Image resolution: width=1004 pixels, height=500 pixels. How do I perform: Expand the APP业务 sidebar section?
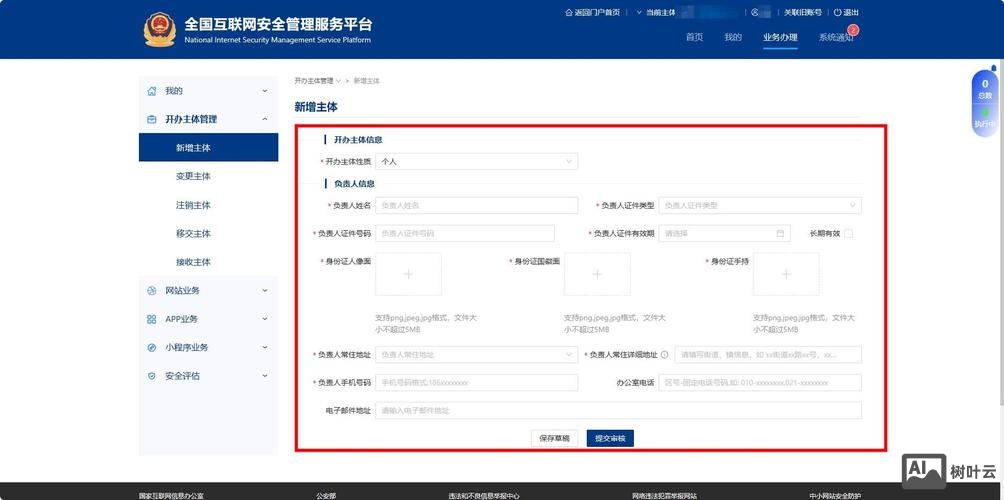tap(265, 319)
